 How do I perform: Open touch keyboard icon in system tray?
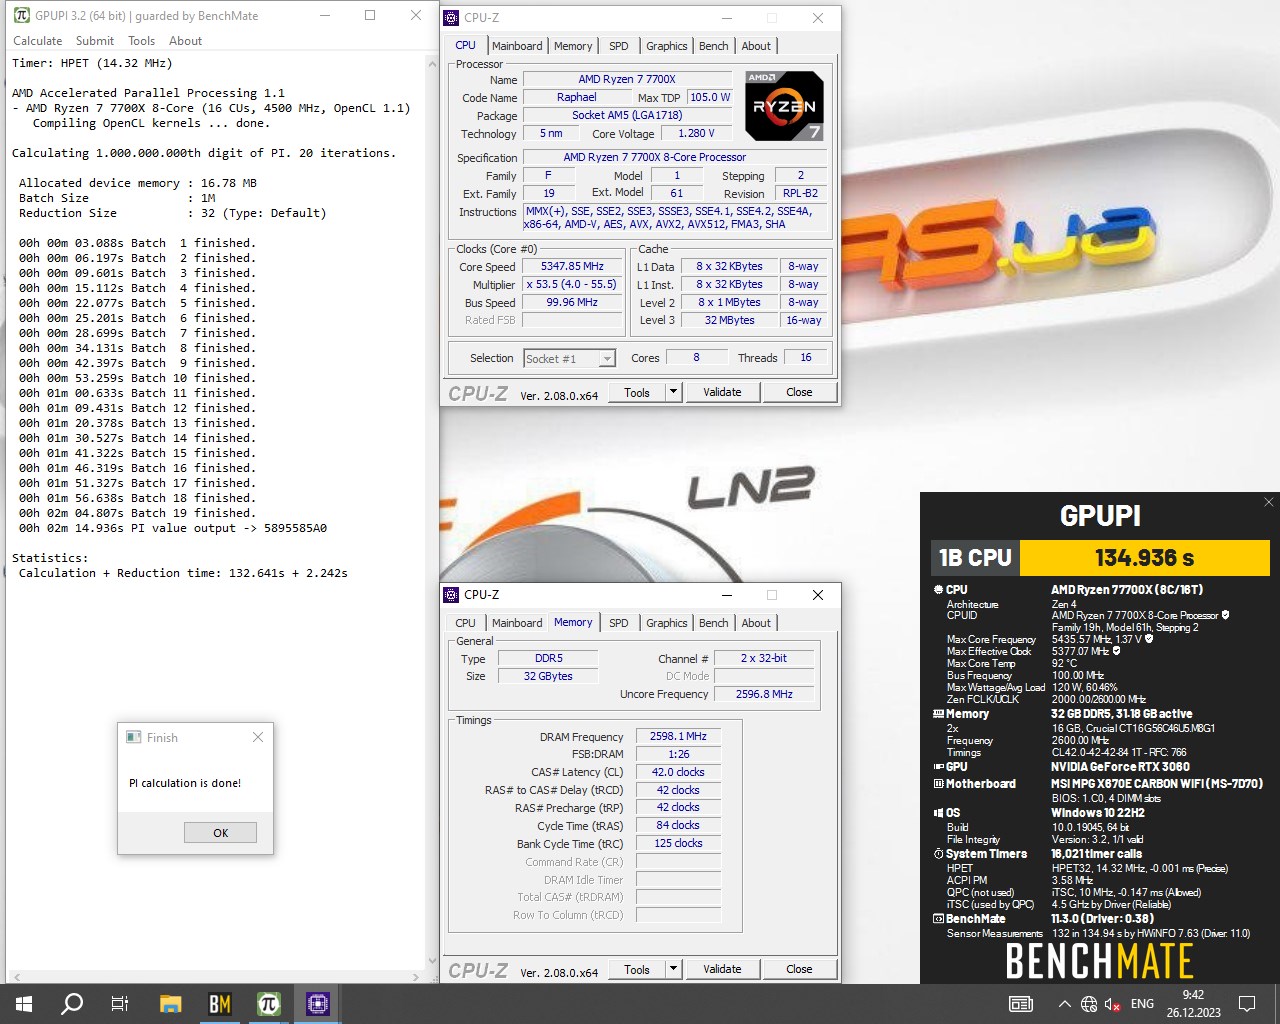(x=1021, y=1004)
